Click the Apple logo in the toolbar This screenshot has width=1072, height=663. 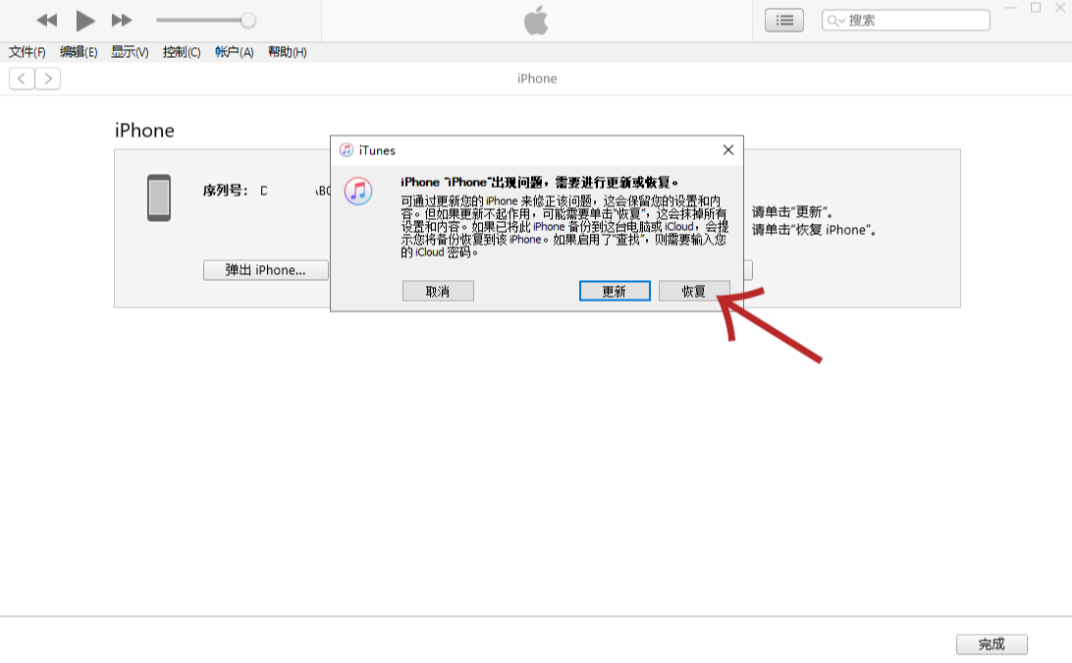pos(536,19)
